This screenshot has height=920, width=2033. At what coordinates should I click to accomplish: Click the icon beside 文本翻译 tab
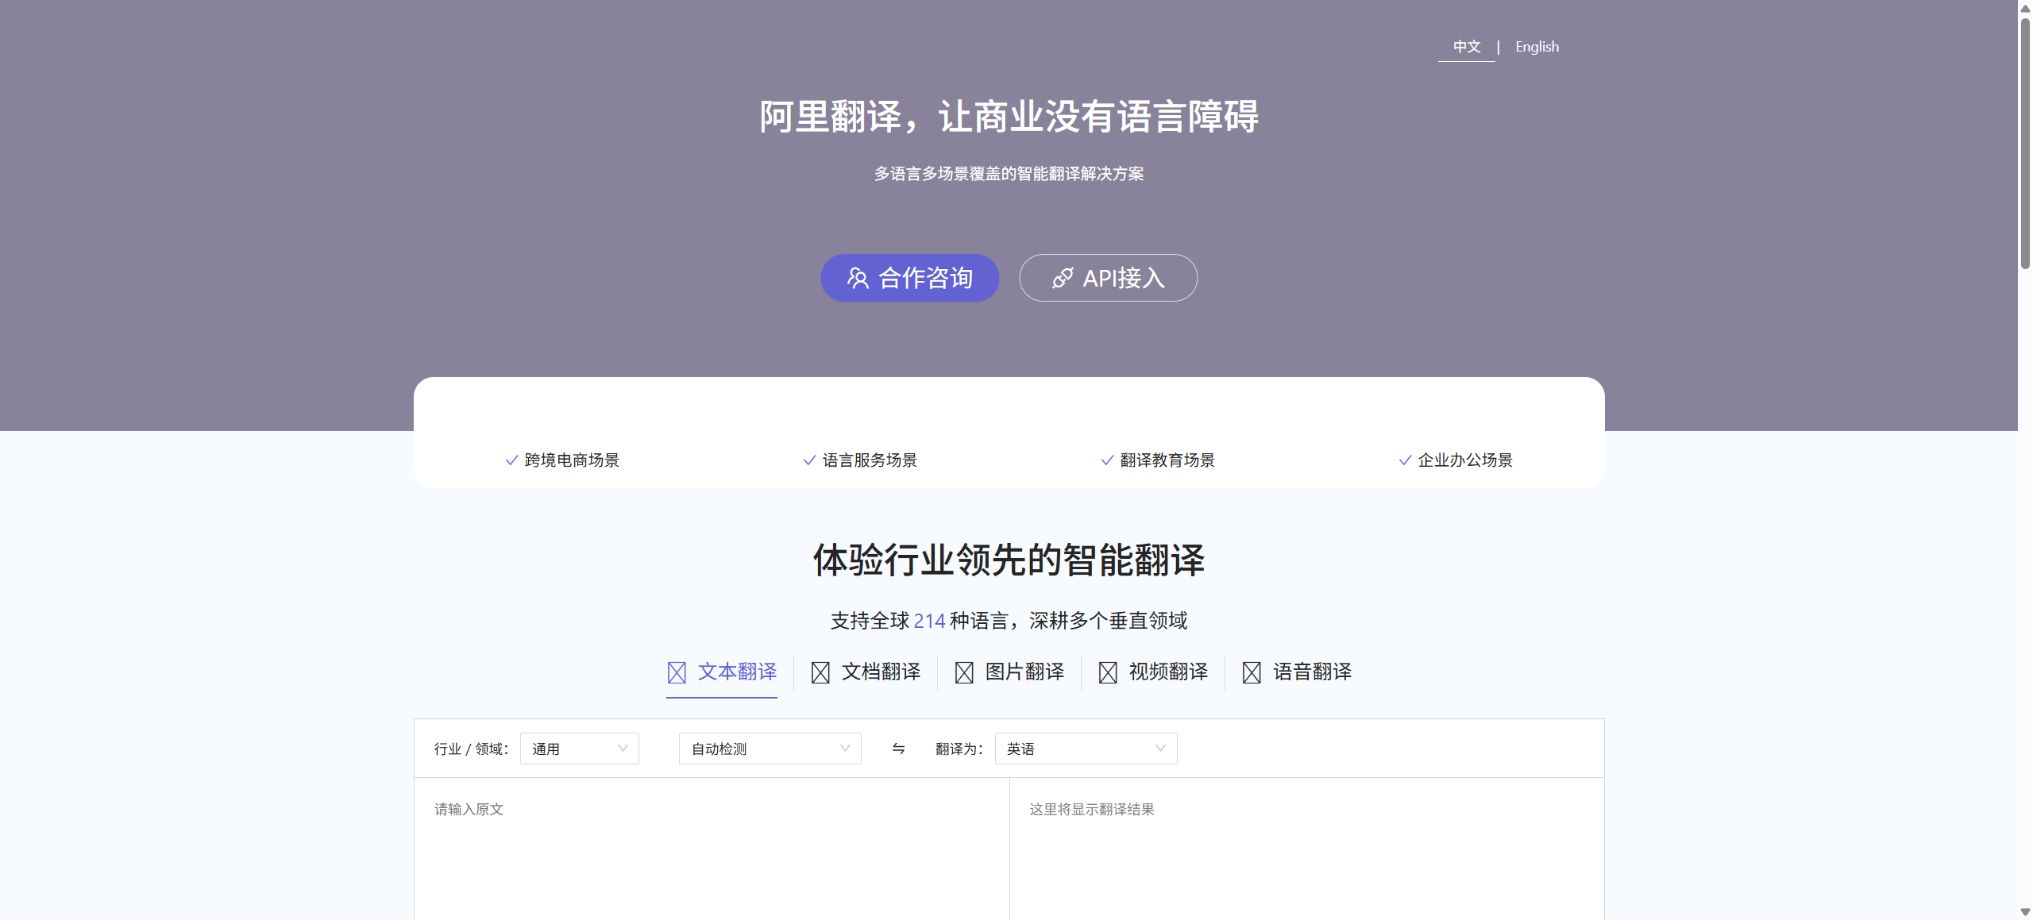(677, 672)
